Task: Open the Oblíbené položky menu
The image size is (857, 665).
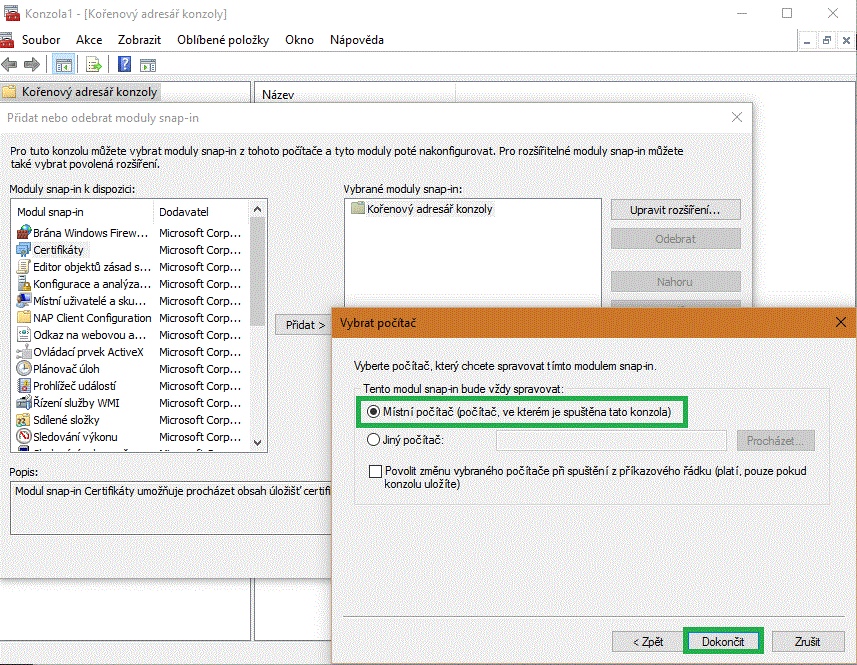Action: (223, 40)
